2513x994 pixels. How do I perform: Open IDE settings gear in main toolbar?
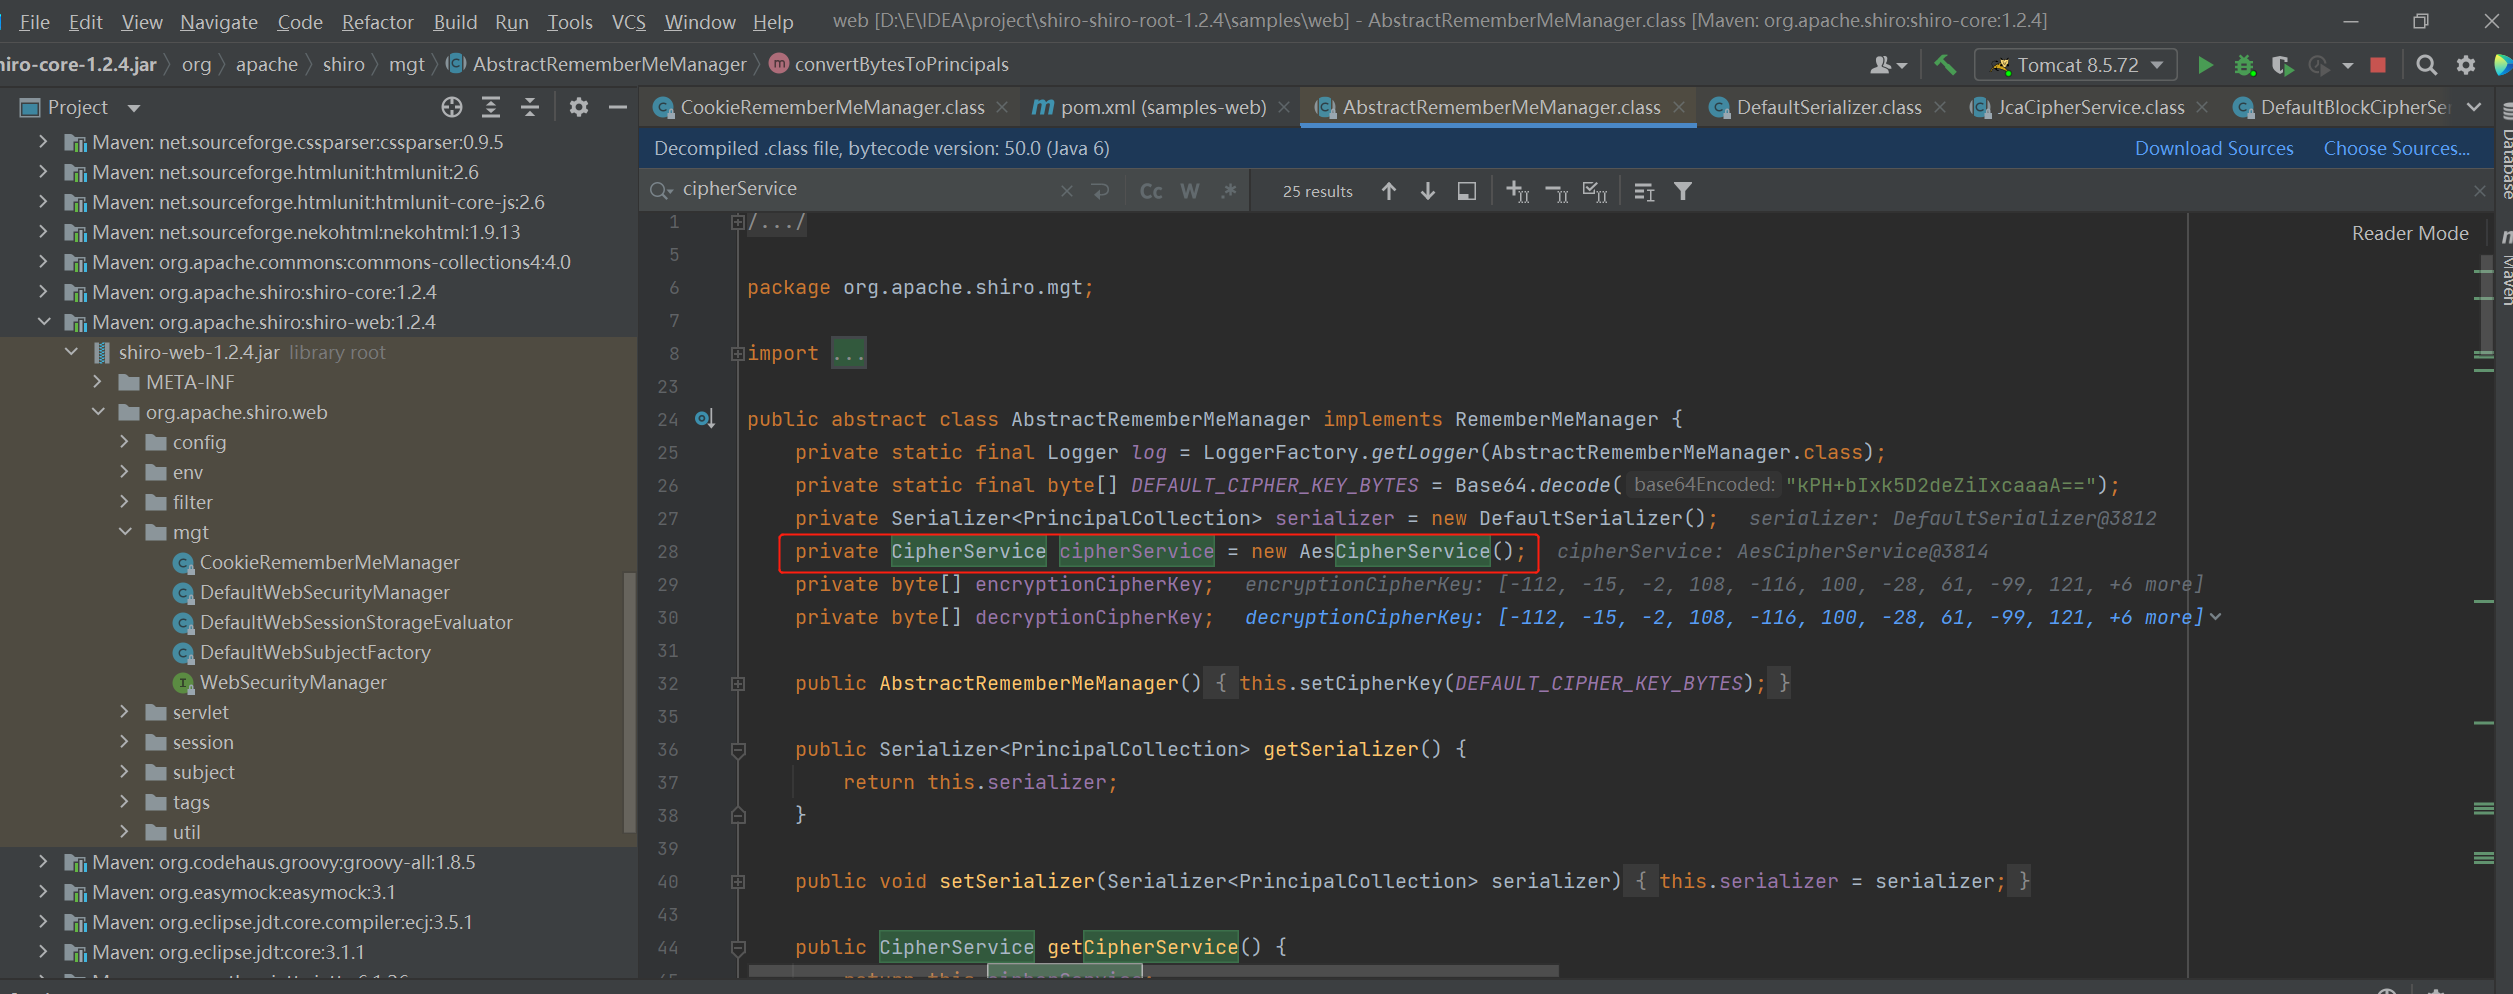click(2466, 65)
